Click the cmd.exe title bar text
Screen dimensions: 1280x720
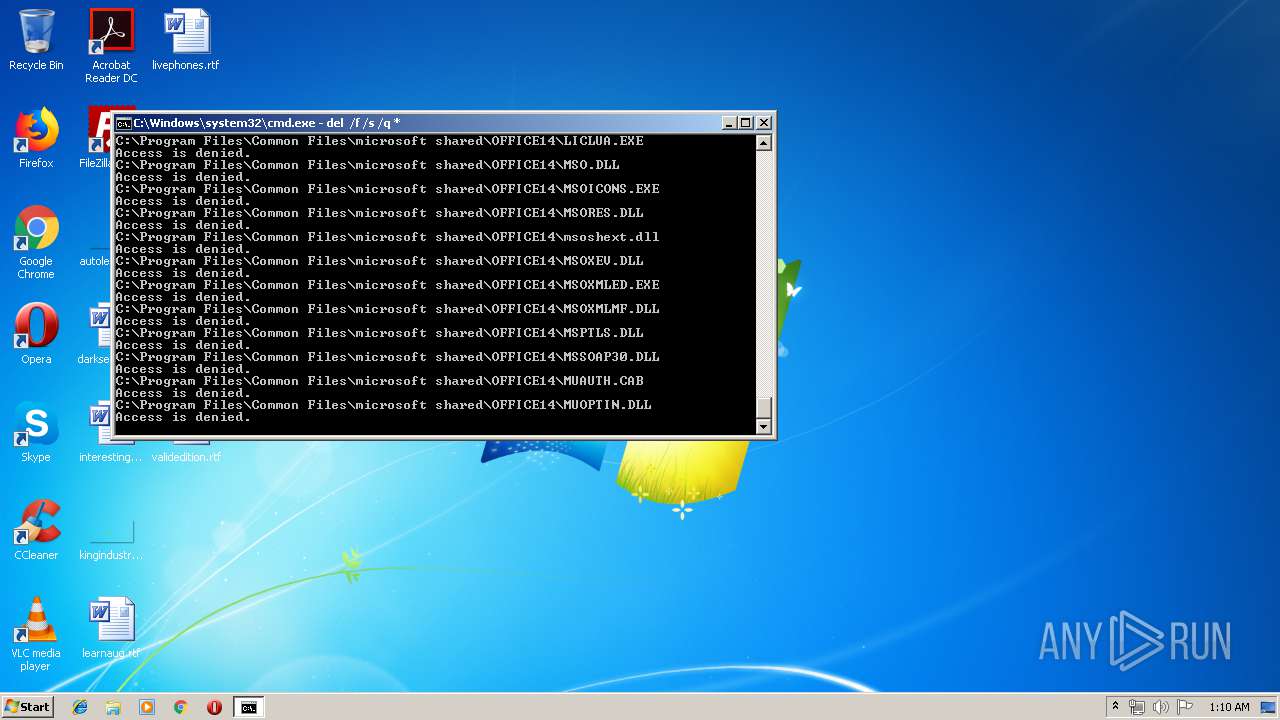[x=267, y=123]
